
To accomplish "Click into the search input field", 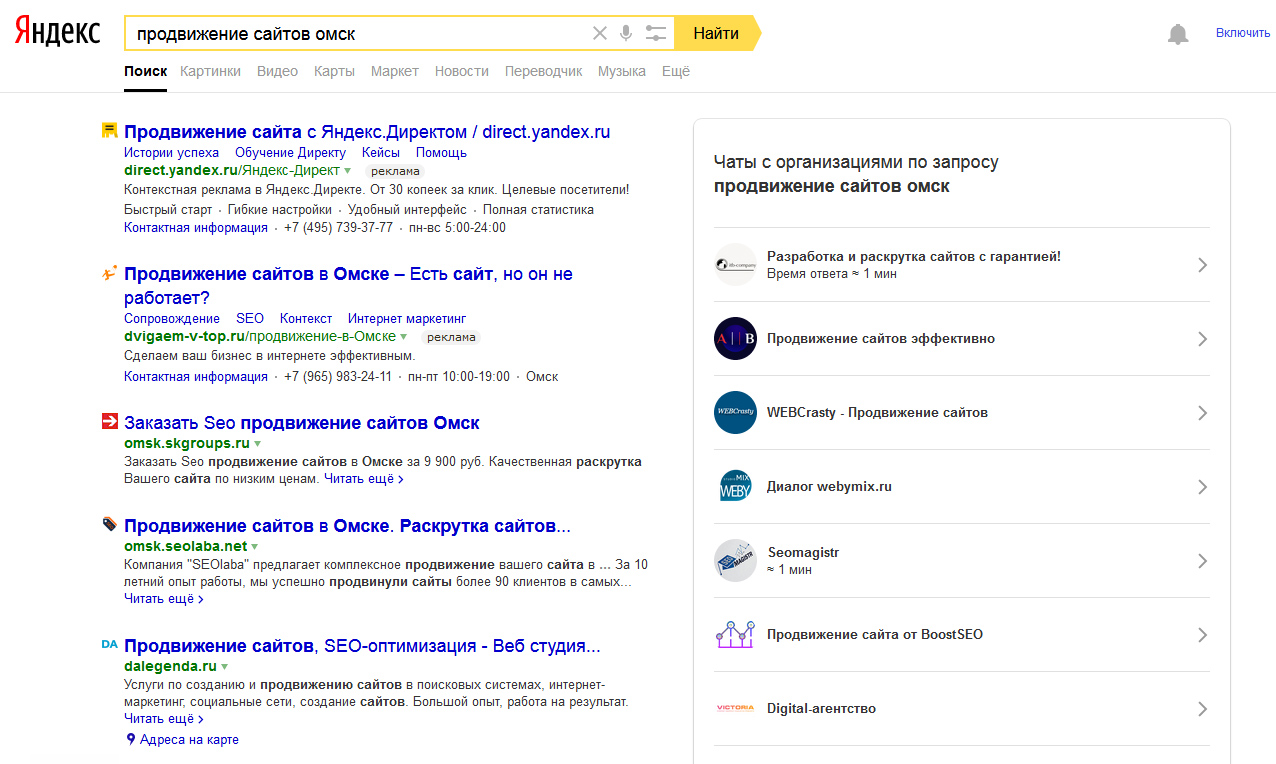I will click(x=360, y=33).
